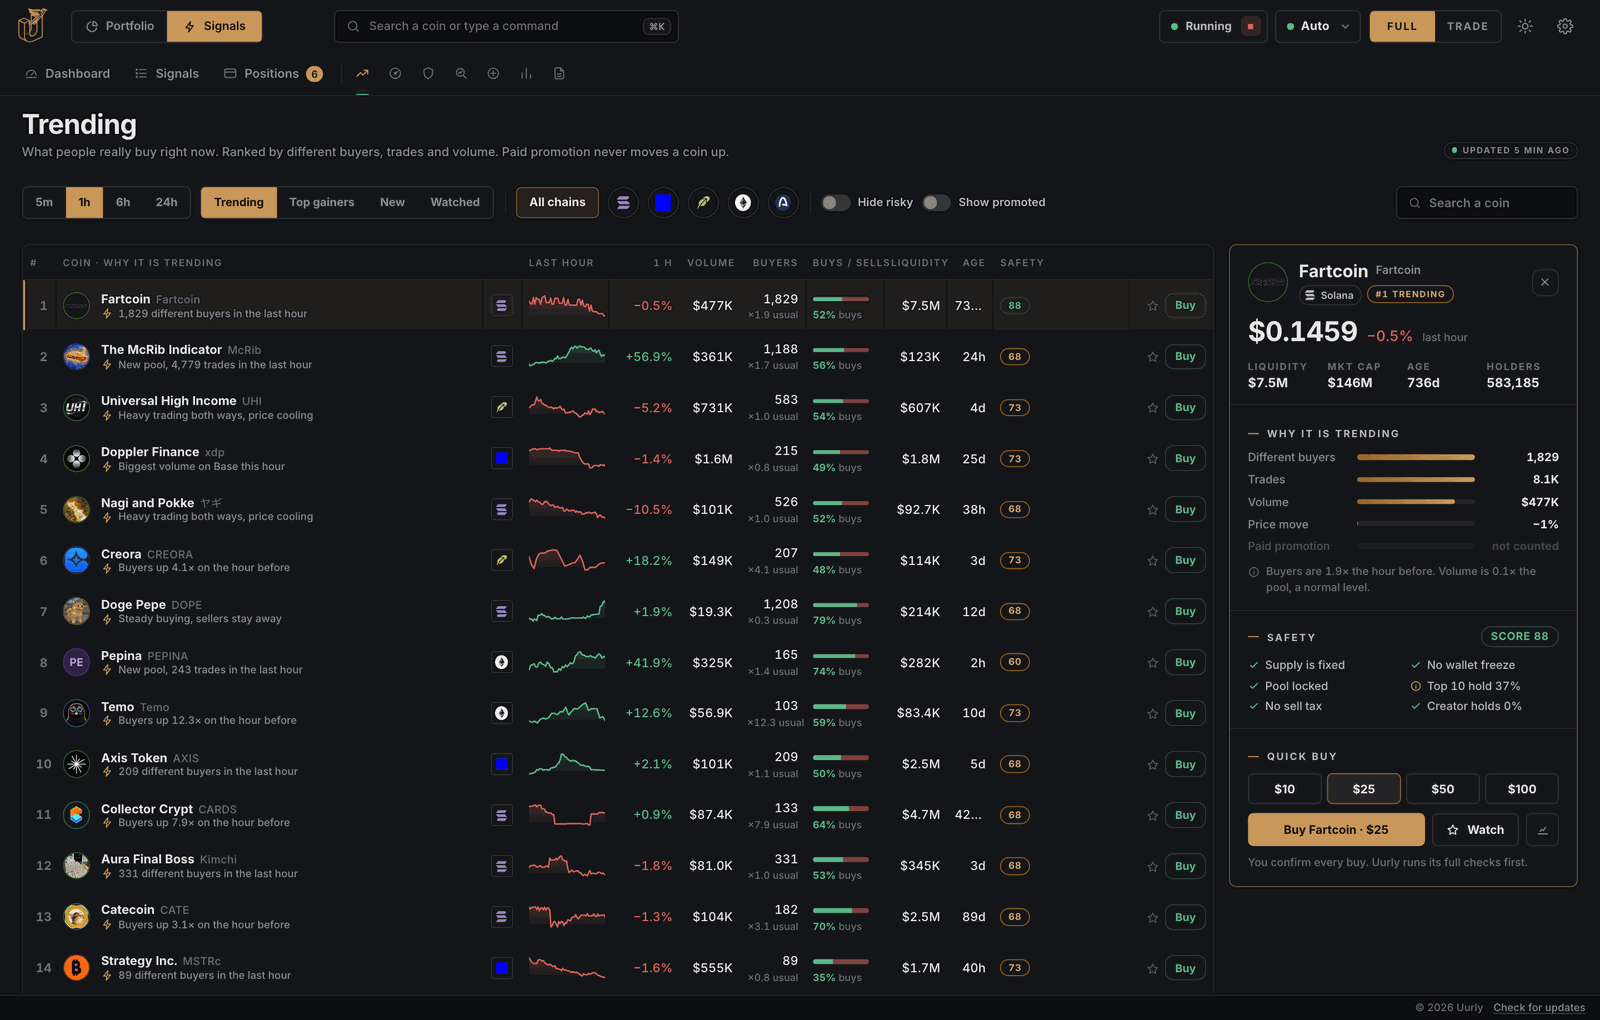Open the trending chart icon tab
This screenshot has width=1600, height=1020.
click(362, 74)
